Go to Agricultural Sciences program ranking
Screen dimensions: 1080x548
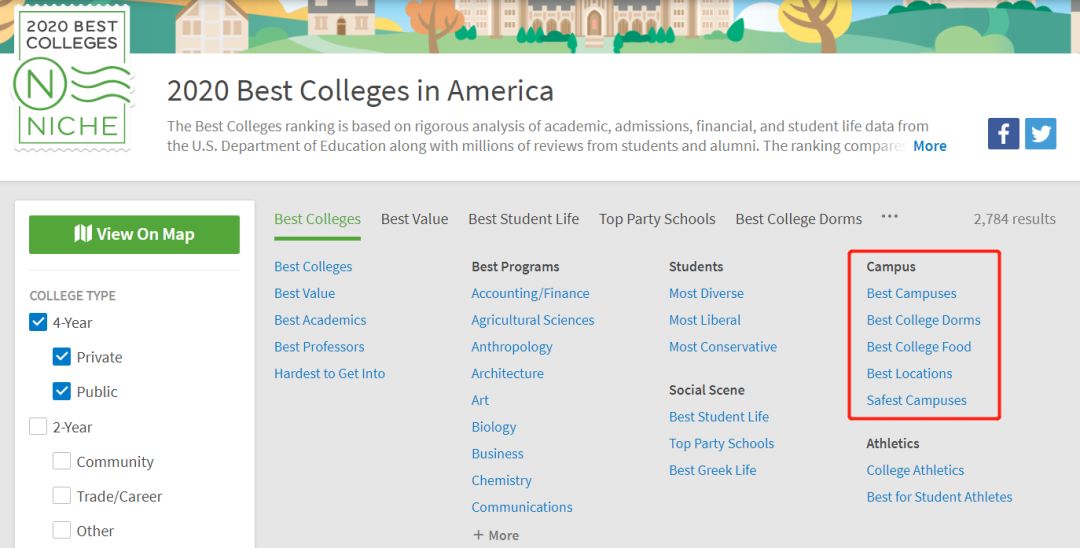click(532, 320)
